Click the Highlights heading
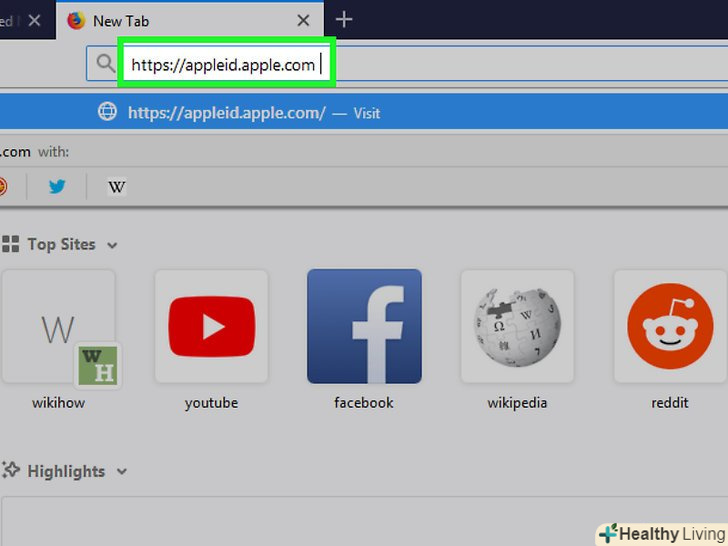Screen dimensions: 728x546 pyautogui.click(x=66, y=471)
